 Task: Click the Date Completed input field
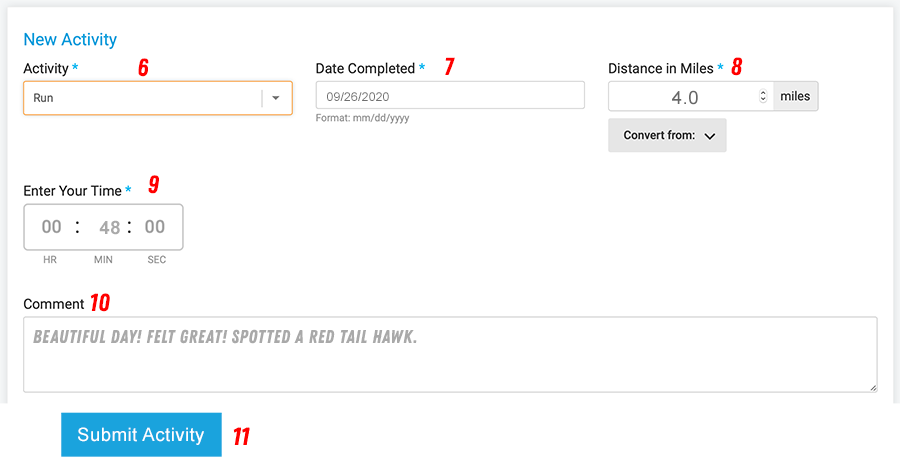450,95
